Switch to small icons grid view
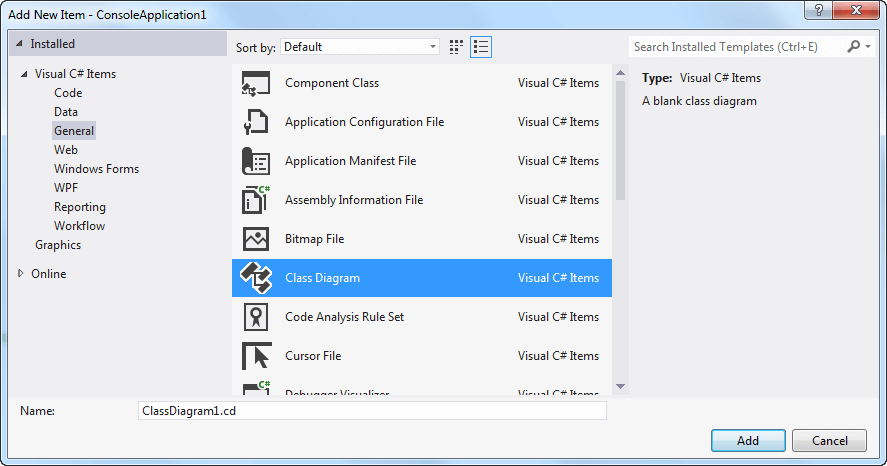This screenshot has height=466, width=887. 456,47
